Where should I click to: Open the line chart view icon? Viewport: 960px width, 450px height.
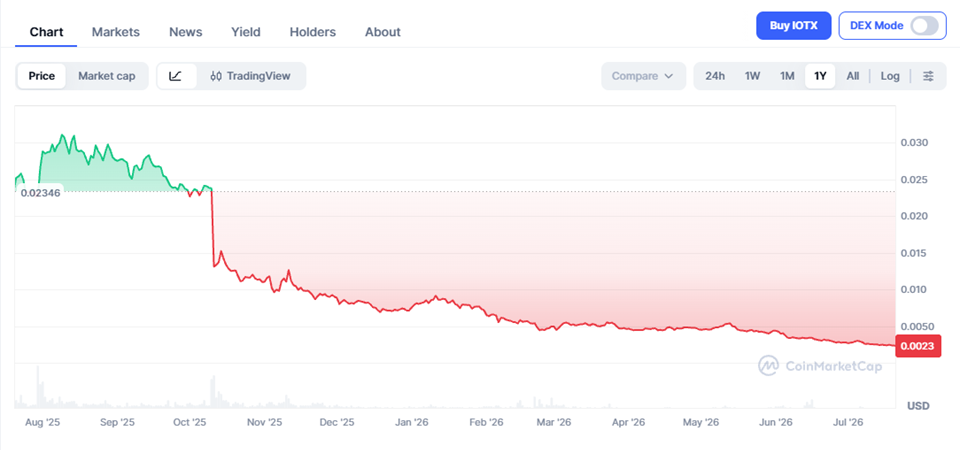pyautogui.click(x=176, y=76)
